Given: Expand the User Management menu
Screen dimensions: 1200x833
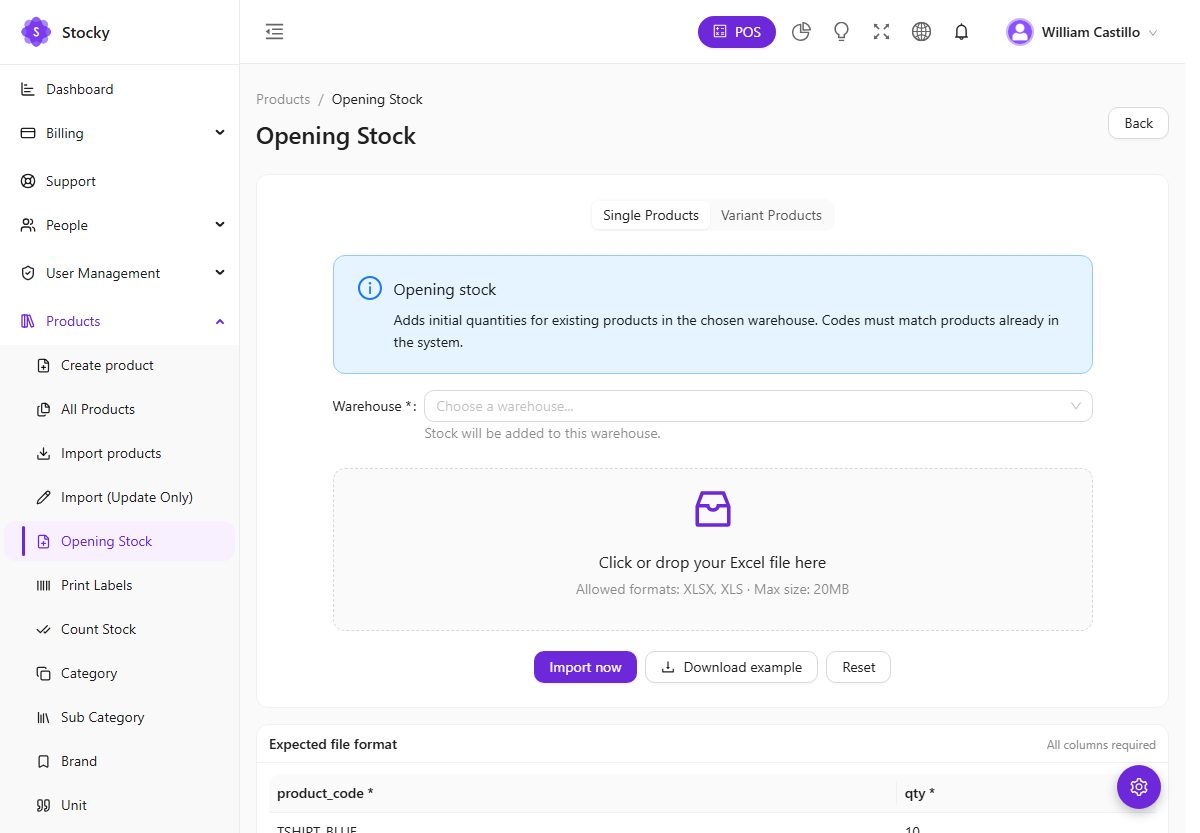Looking at the screenshot, I should click(x=120, y=273).
